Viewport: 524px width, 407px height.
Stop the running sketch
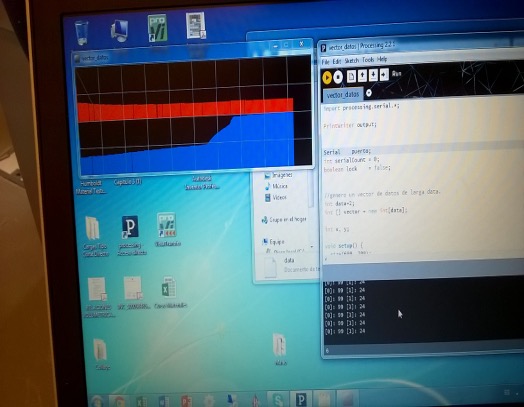pos(338,77)
